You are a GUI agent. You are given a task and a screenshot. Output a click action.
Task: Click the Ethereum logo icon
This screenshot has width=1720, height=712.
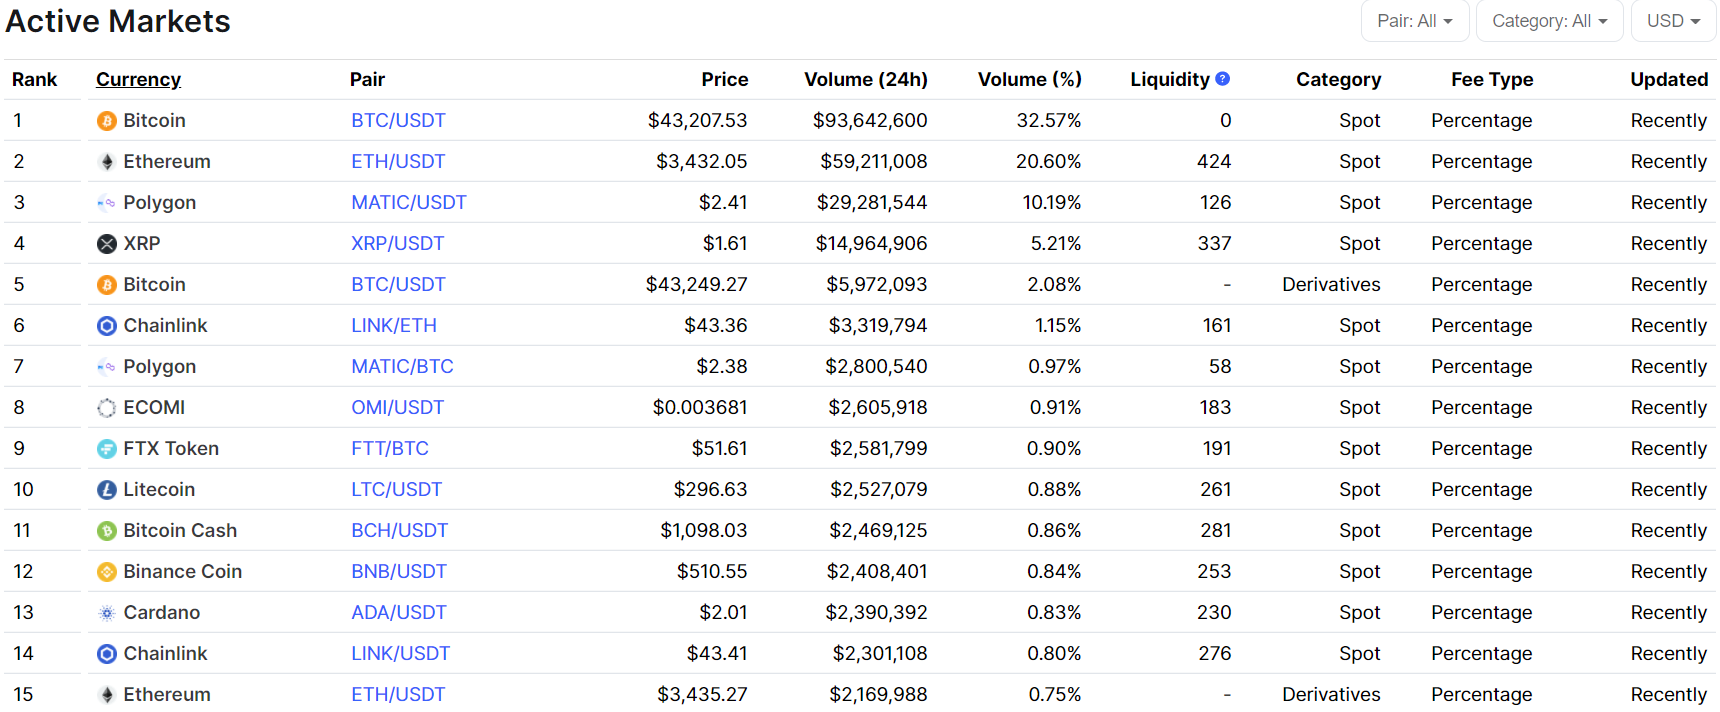tap(106, 161)
